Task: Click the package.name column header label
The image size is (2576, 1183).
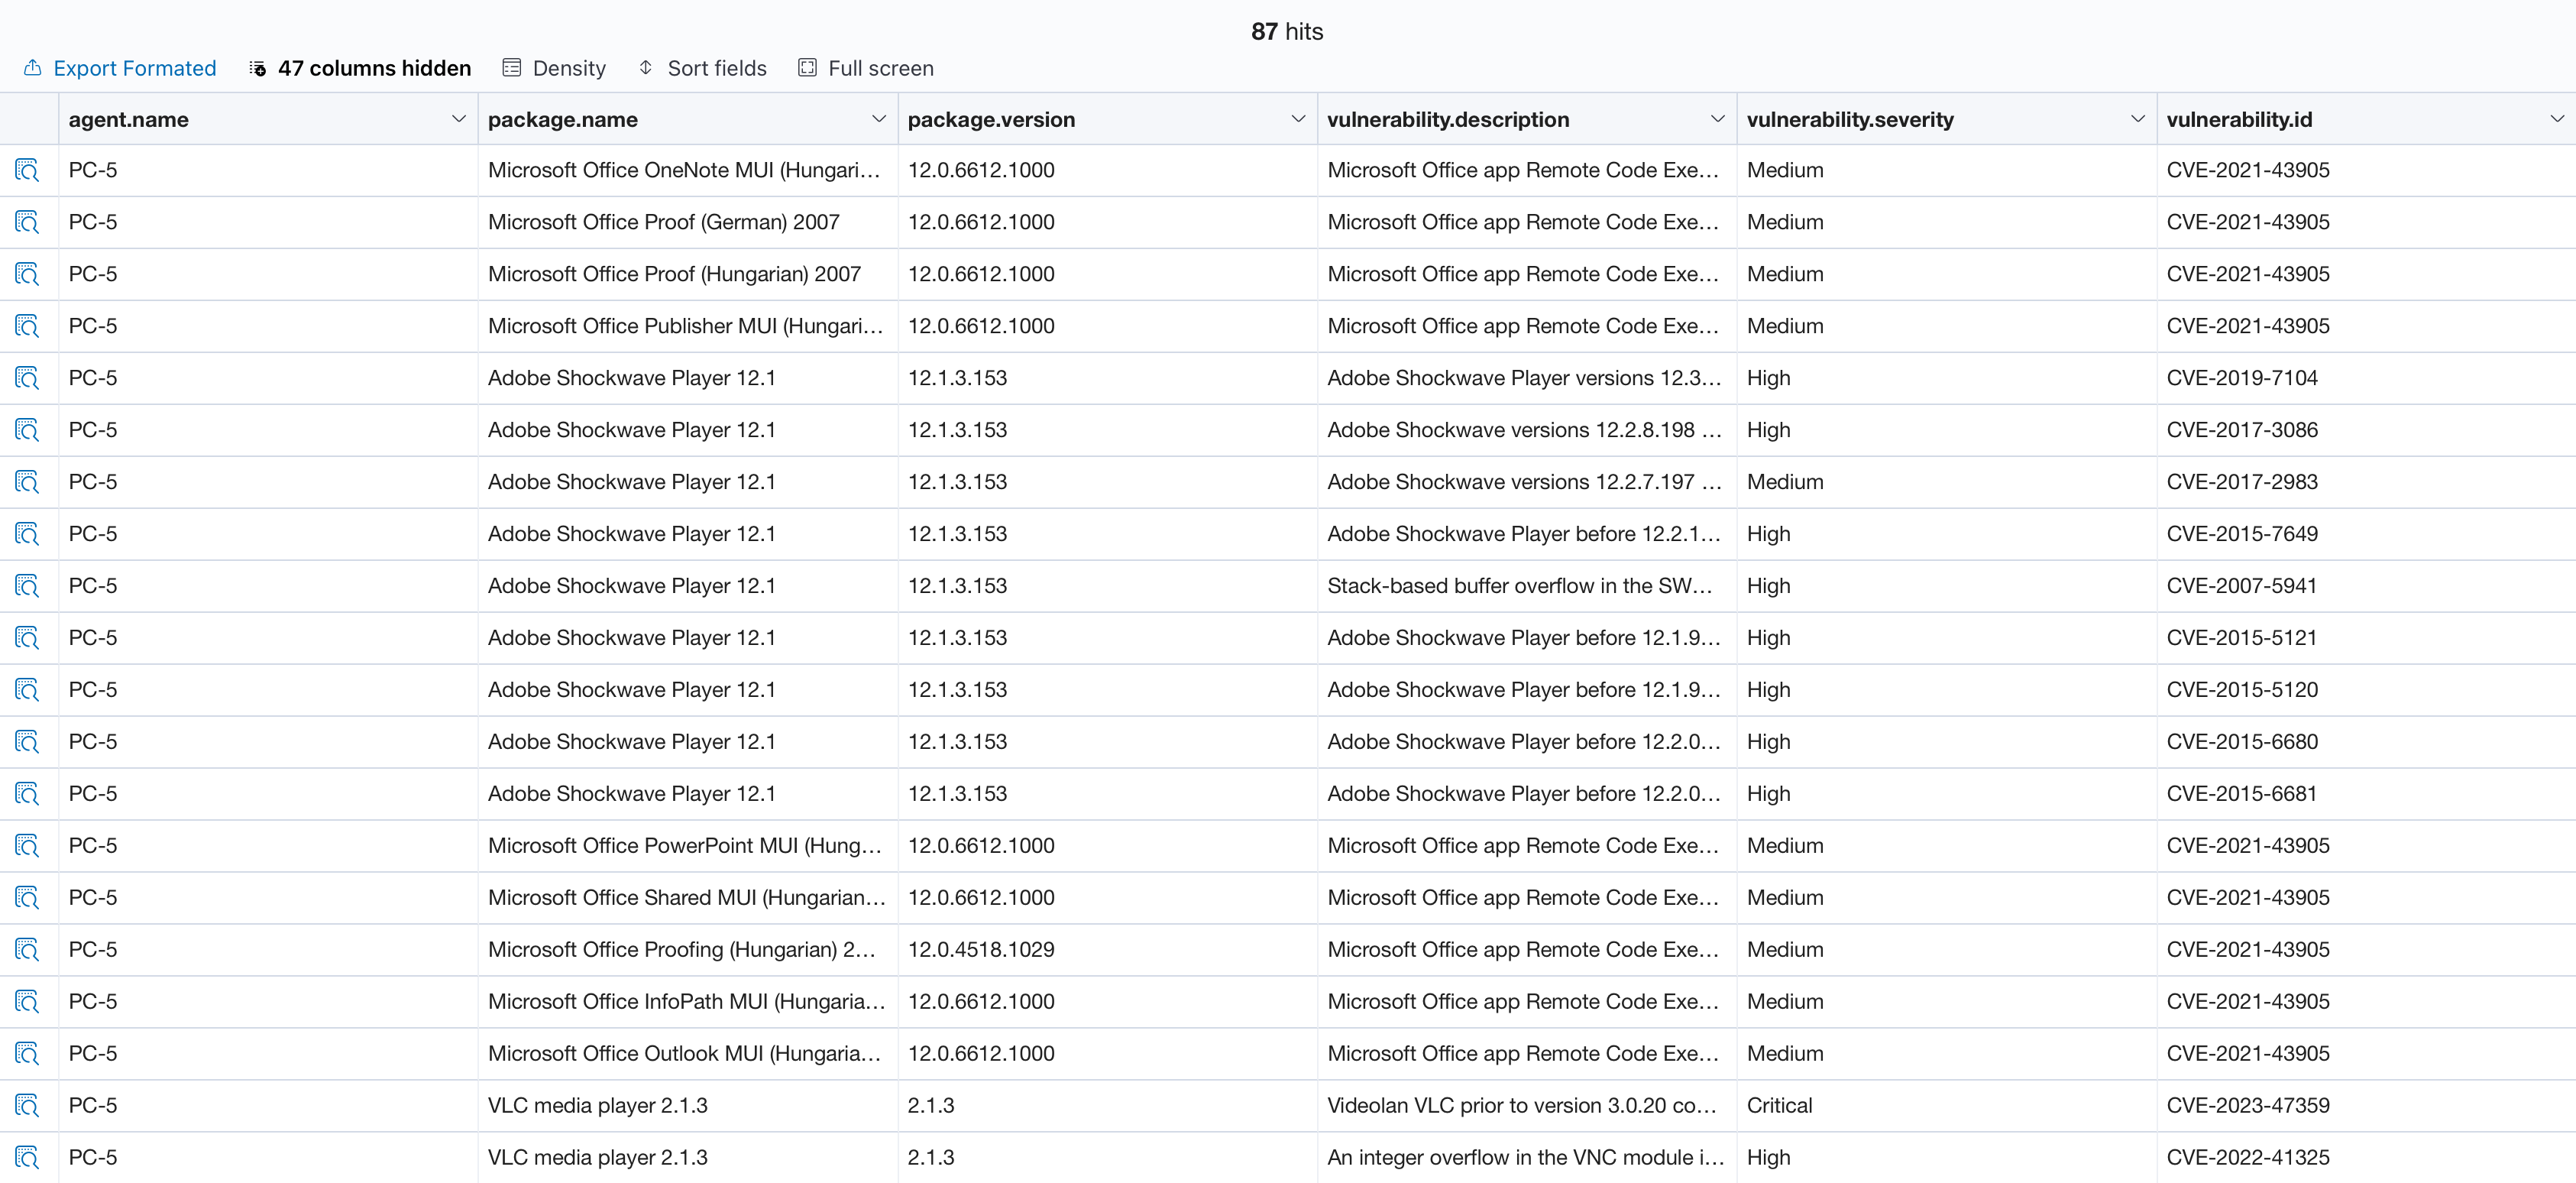Action: coord(563,120)
